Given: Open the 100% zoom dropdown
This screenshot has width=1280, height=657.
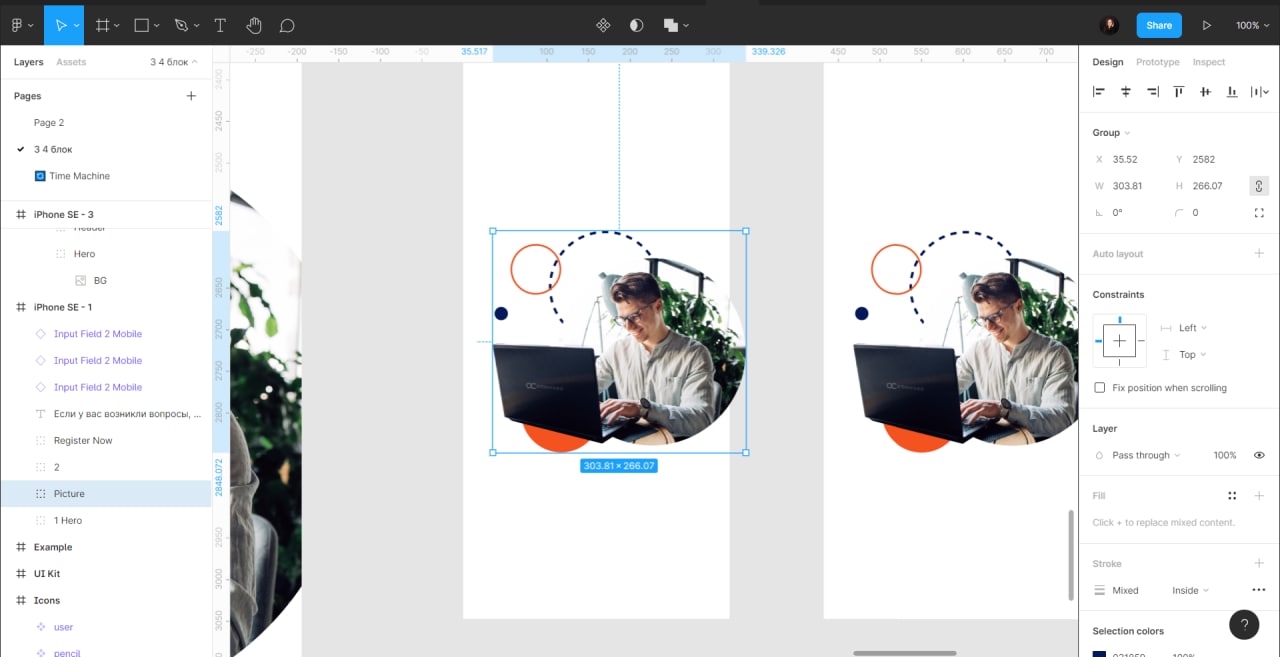Looking at the screenshot, I should coord(1252,25).
